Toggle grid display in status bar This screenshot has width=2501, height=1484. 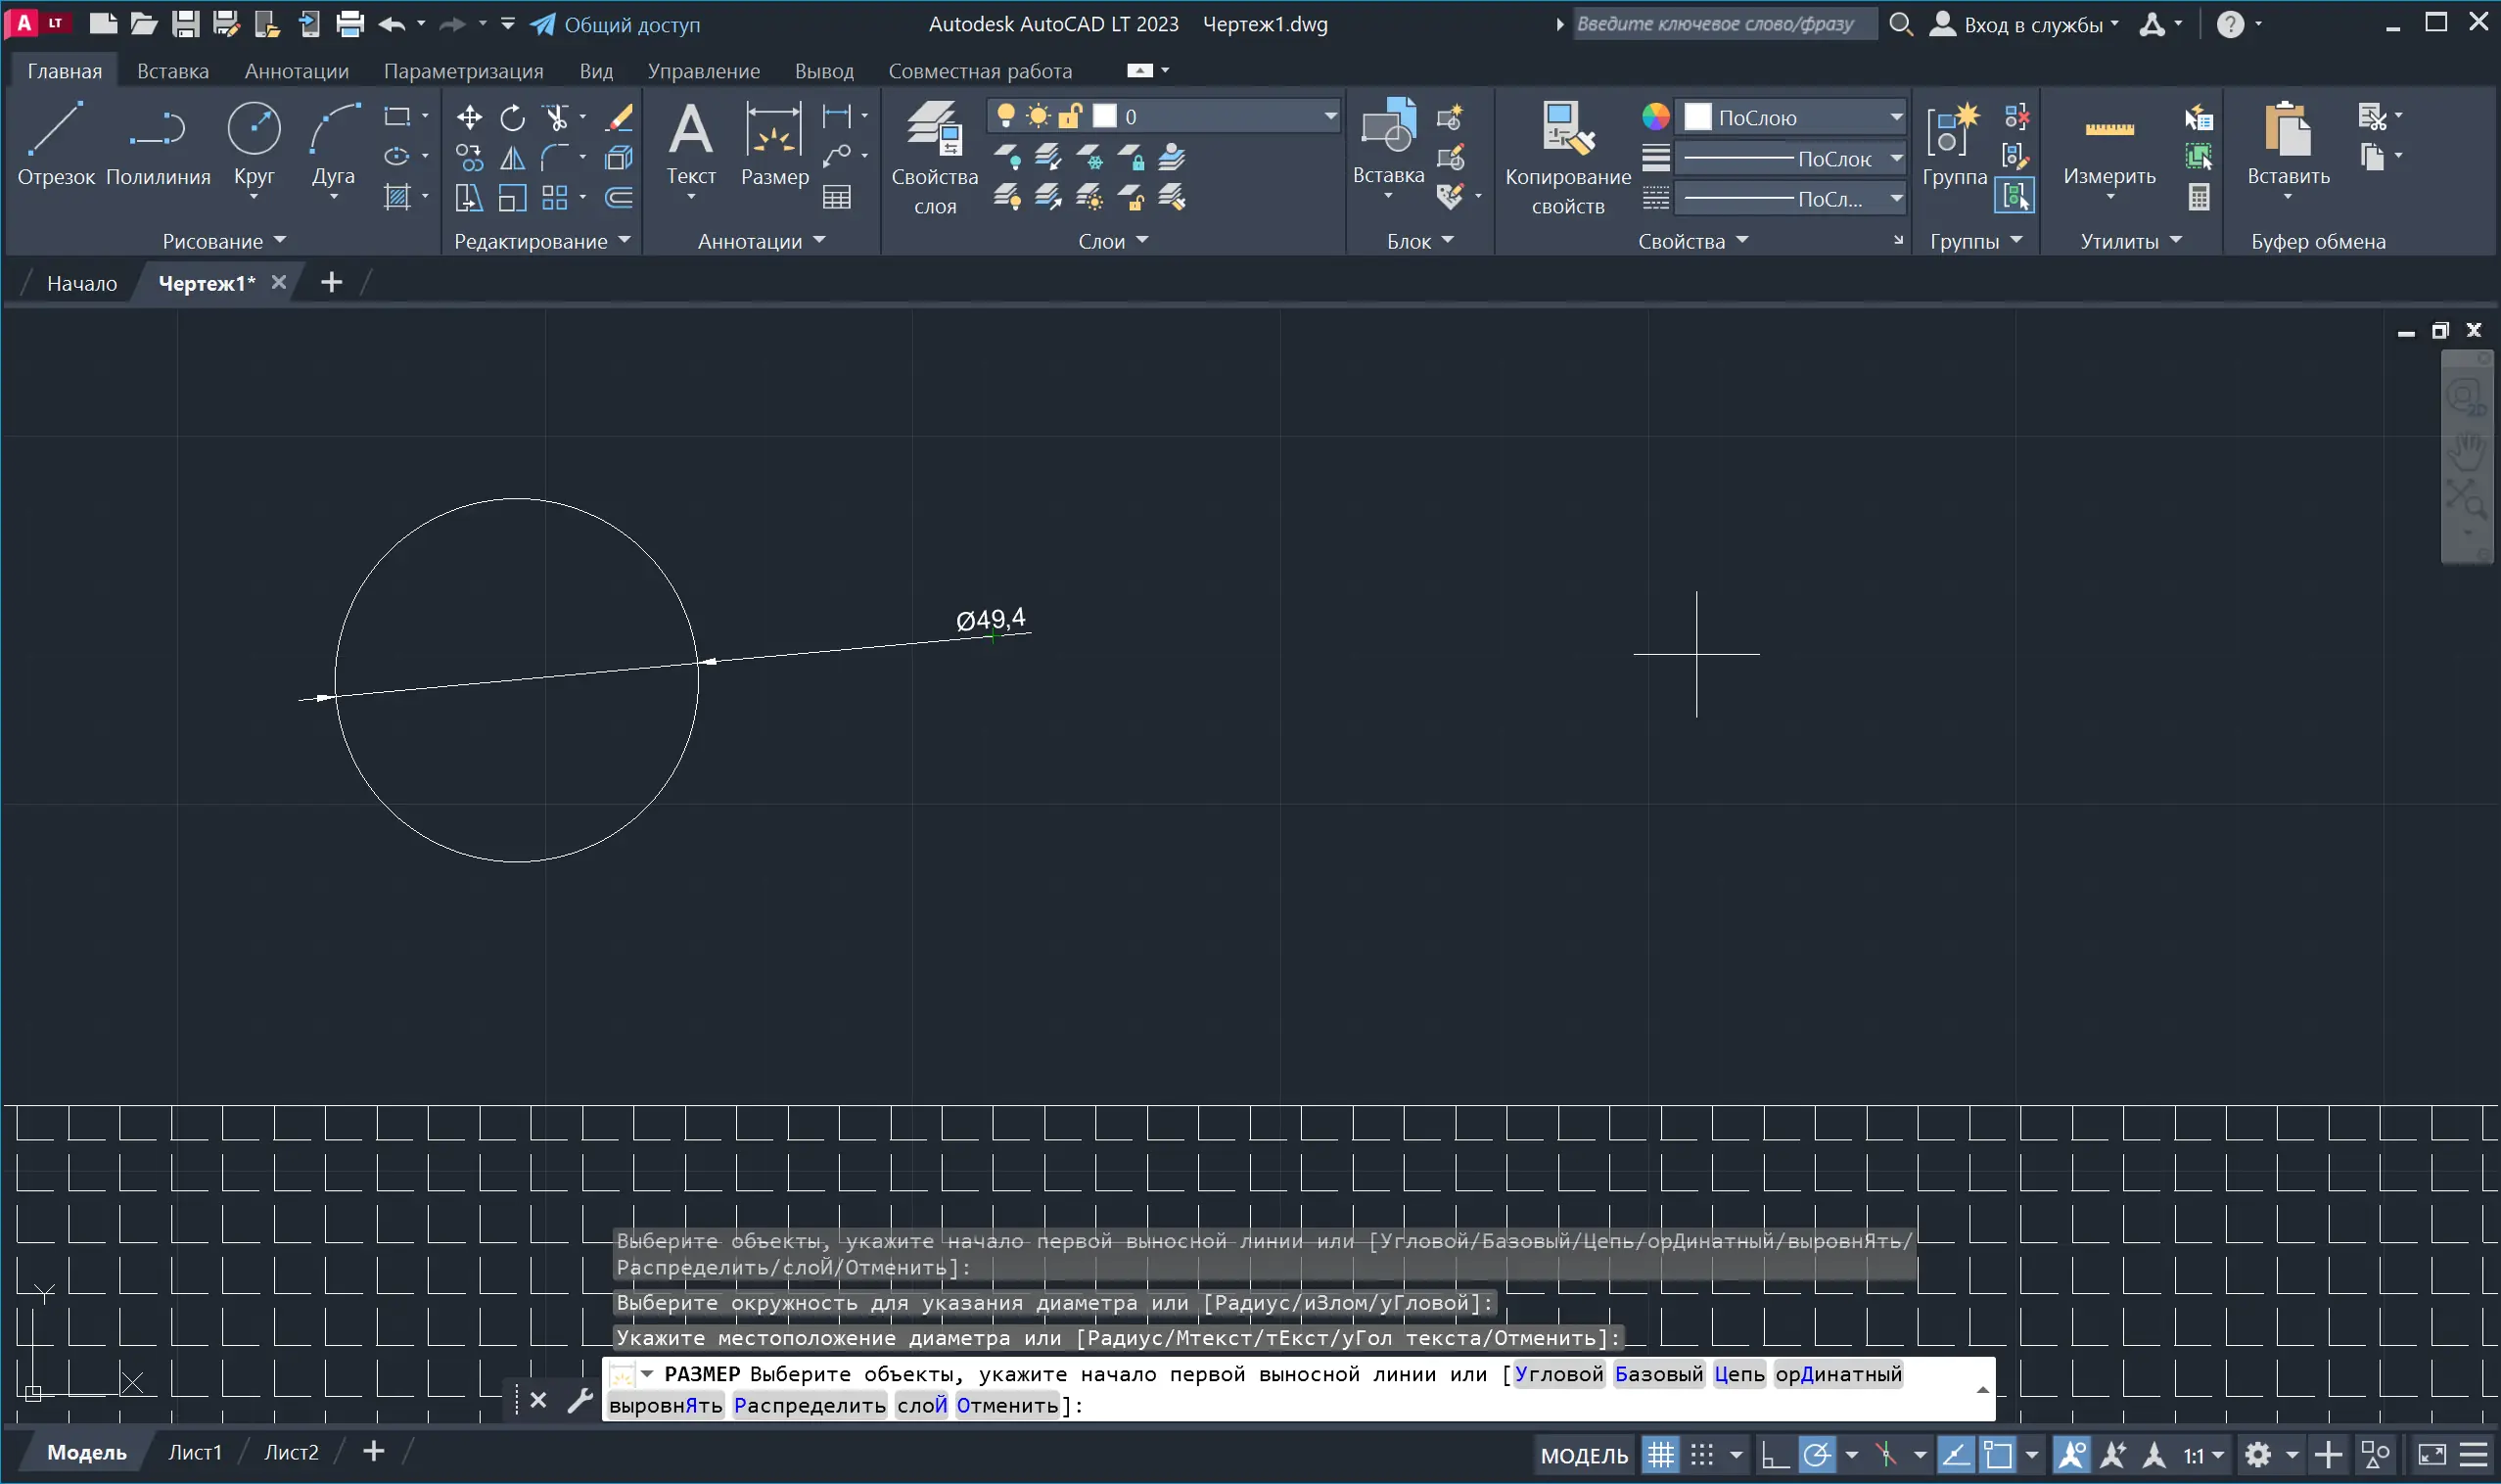pyautogui.click(x=1661, y=1455)
